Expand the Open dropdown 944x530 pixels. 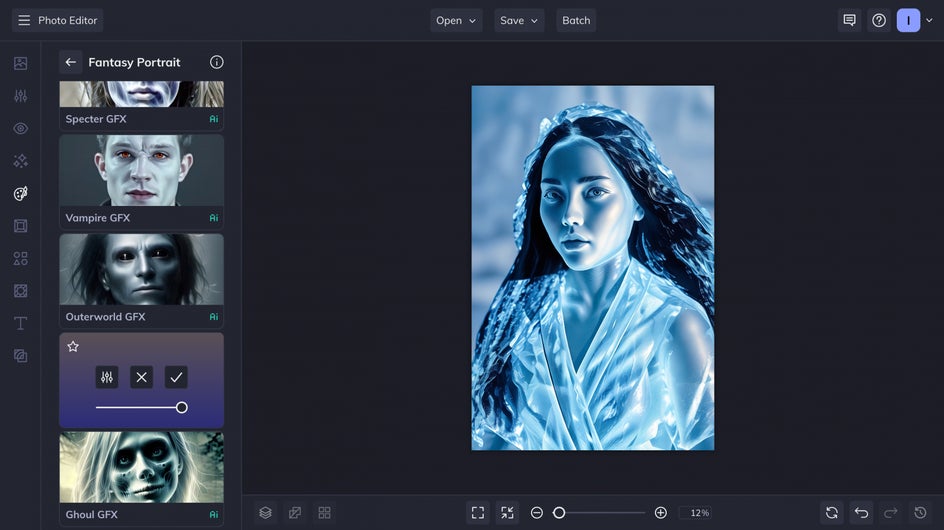point(456,20)
